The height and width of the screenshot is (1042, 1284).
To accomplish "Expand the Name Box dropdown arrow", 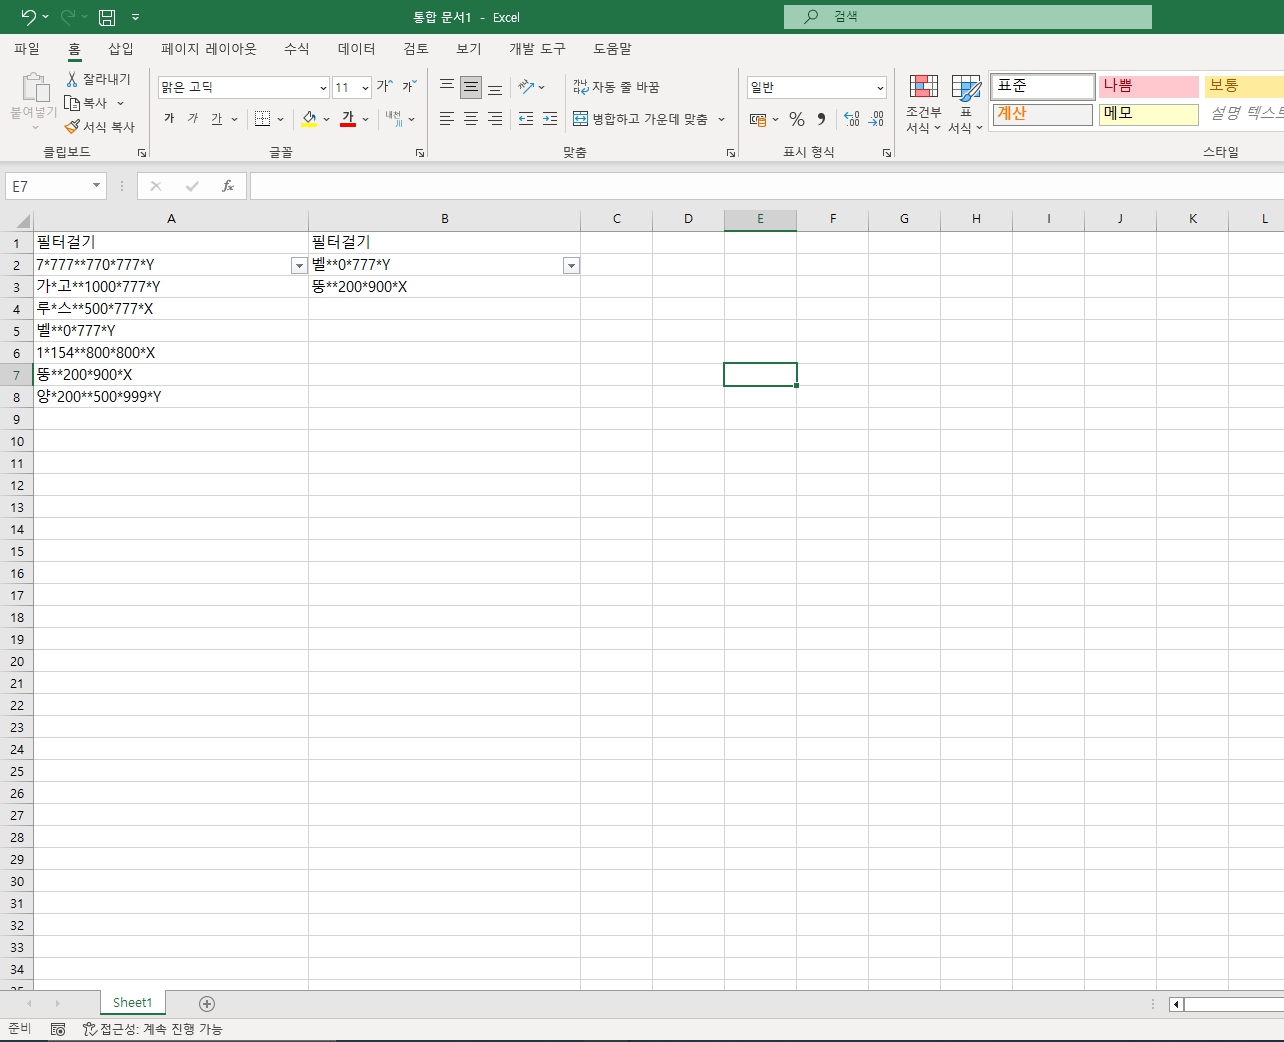I will [97, 186].
